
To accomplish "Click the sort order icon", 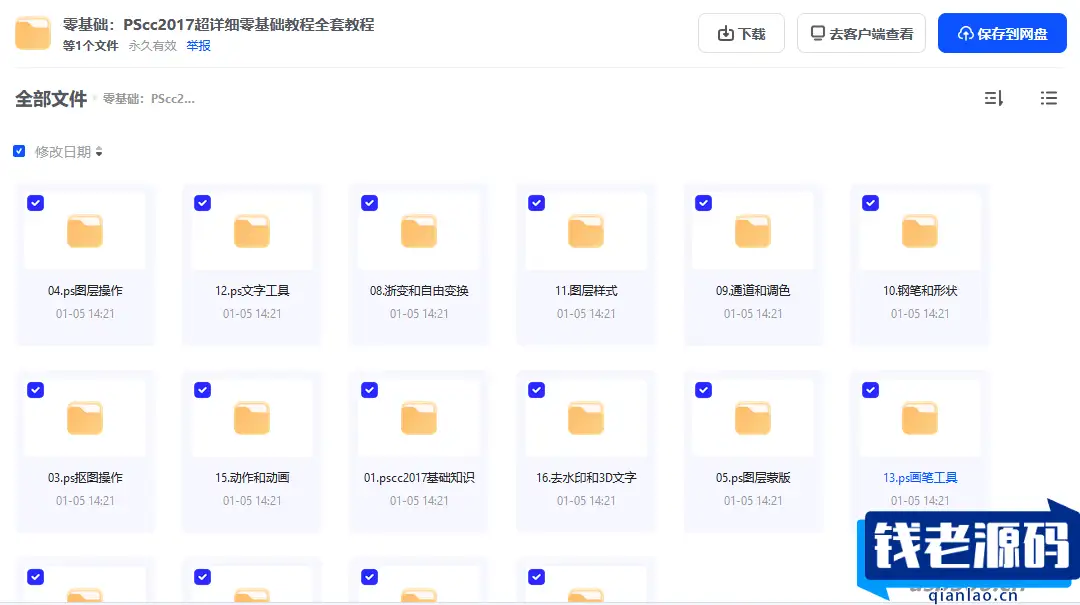I will (x=993, y=99).
